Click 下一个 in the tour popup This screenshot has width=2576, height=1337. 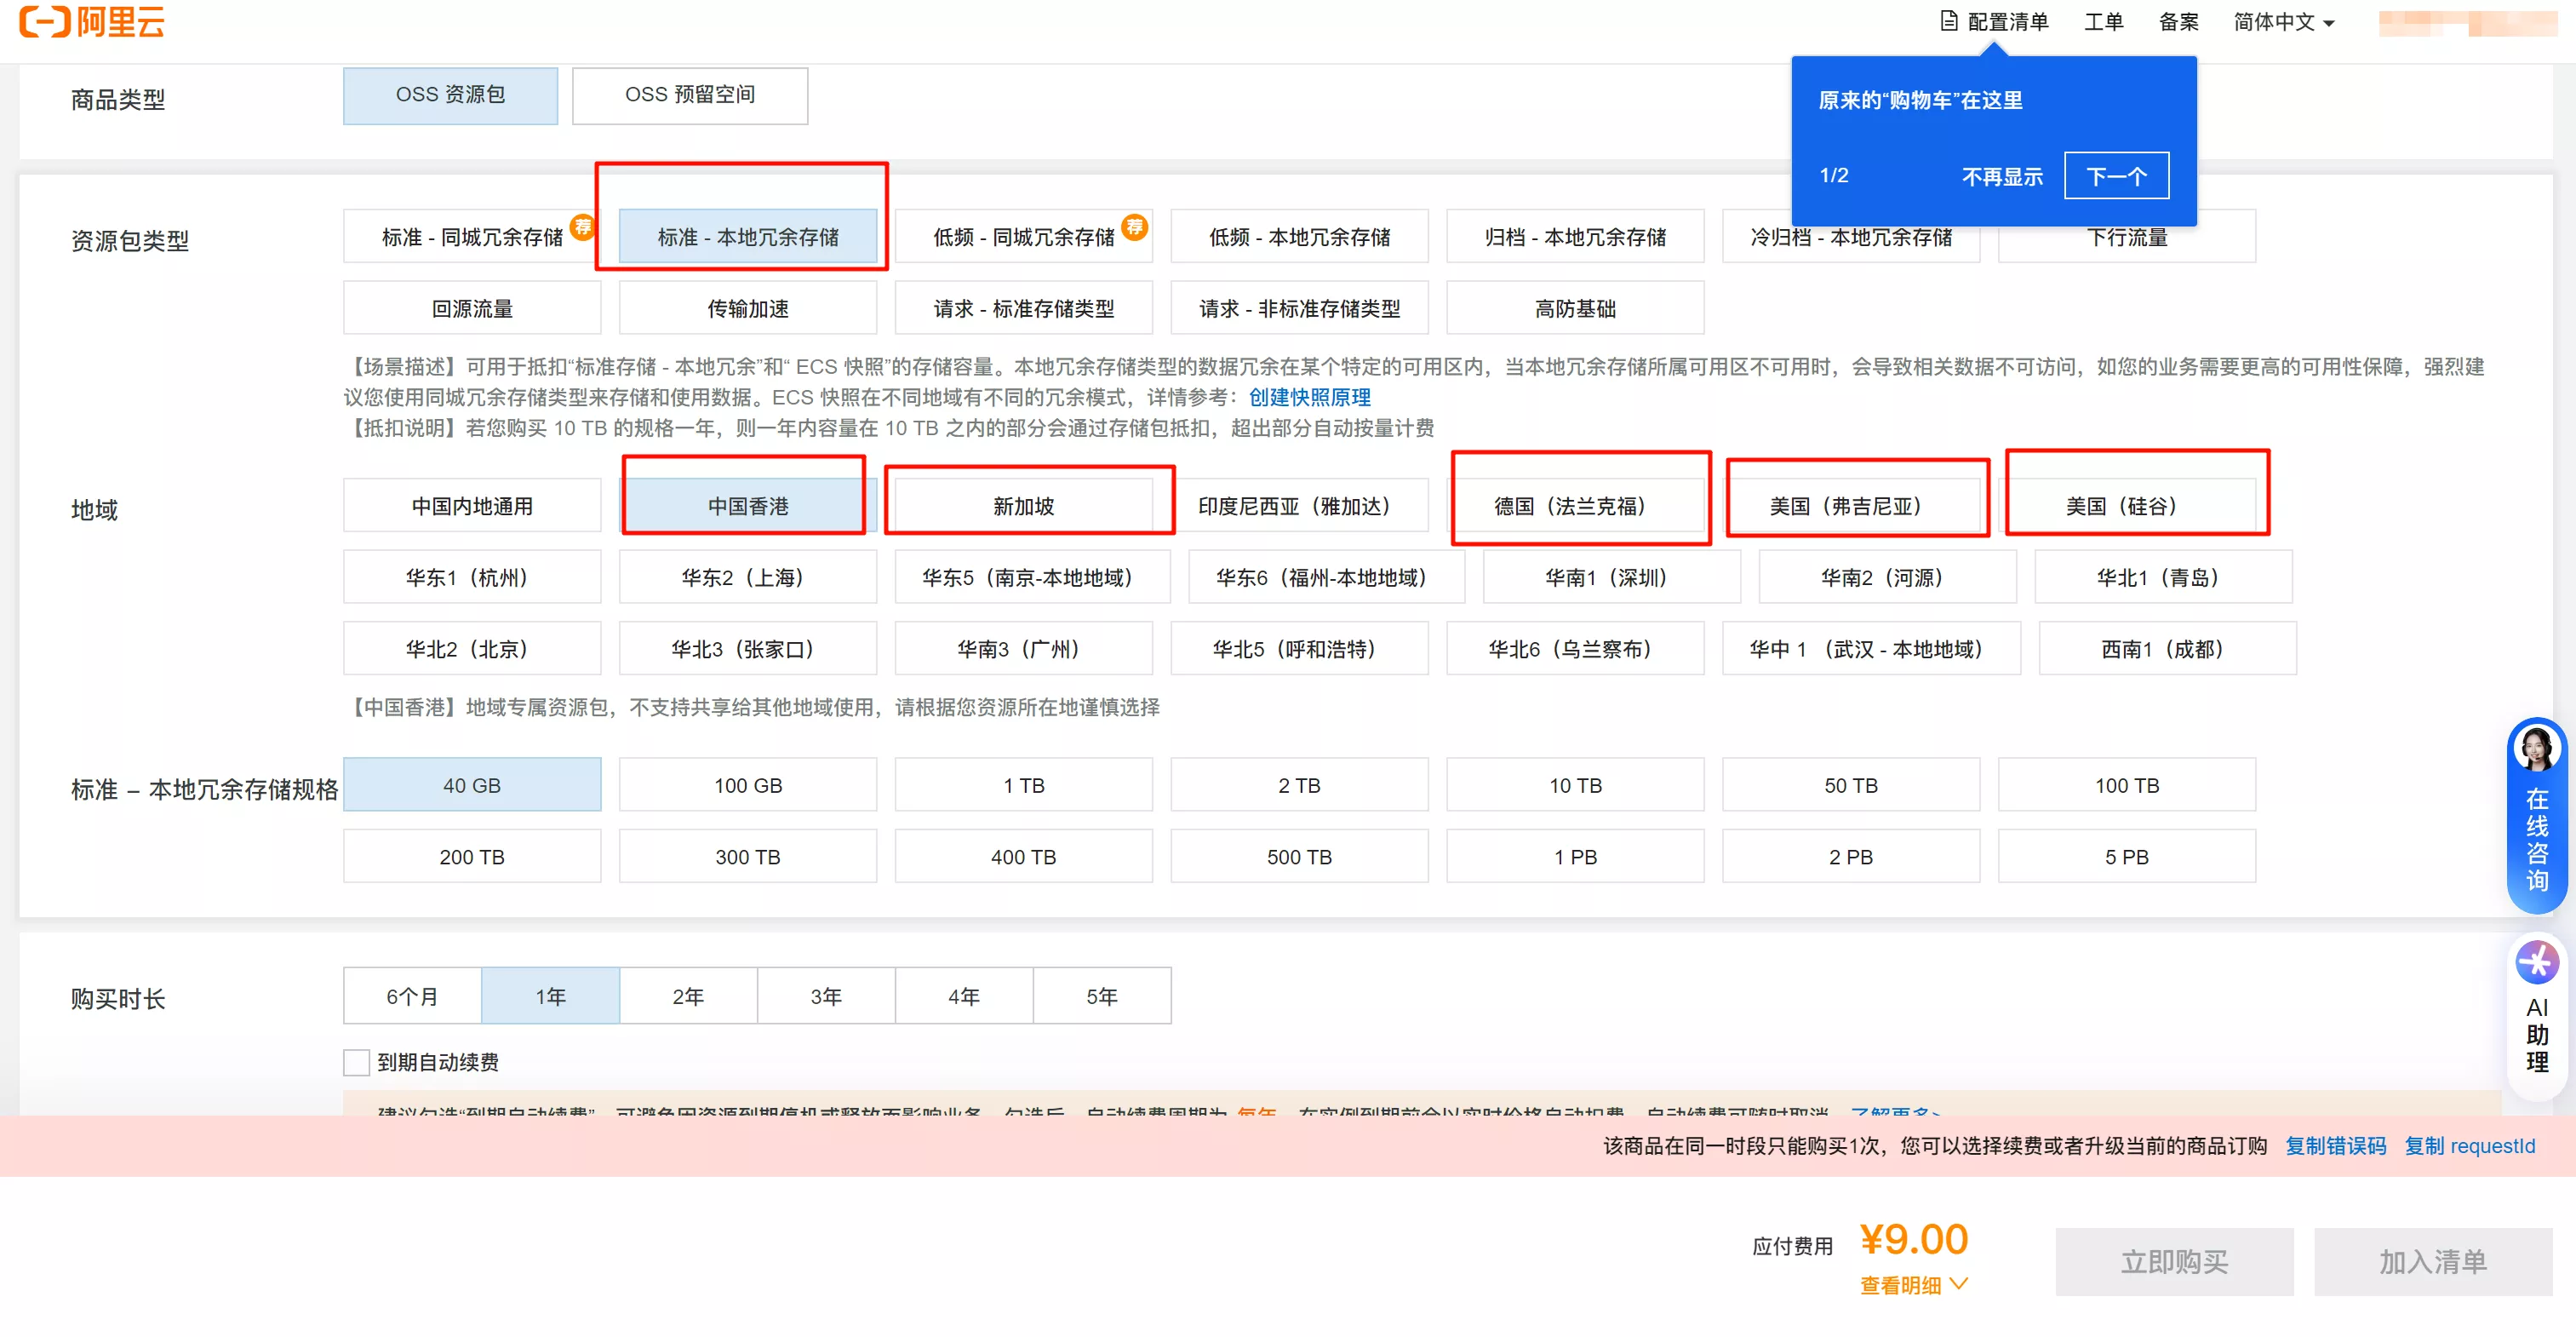[2116, 175]
